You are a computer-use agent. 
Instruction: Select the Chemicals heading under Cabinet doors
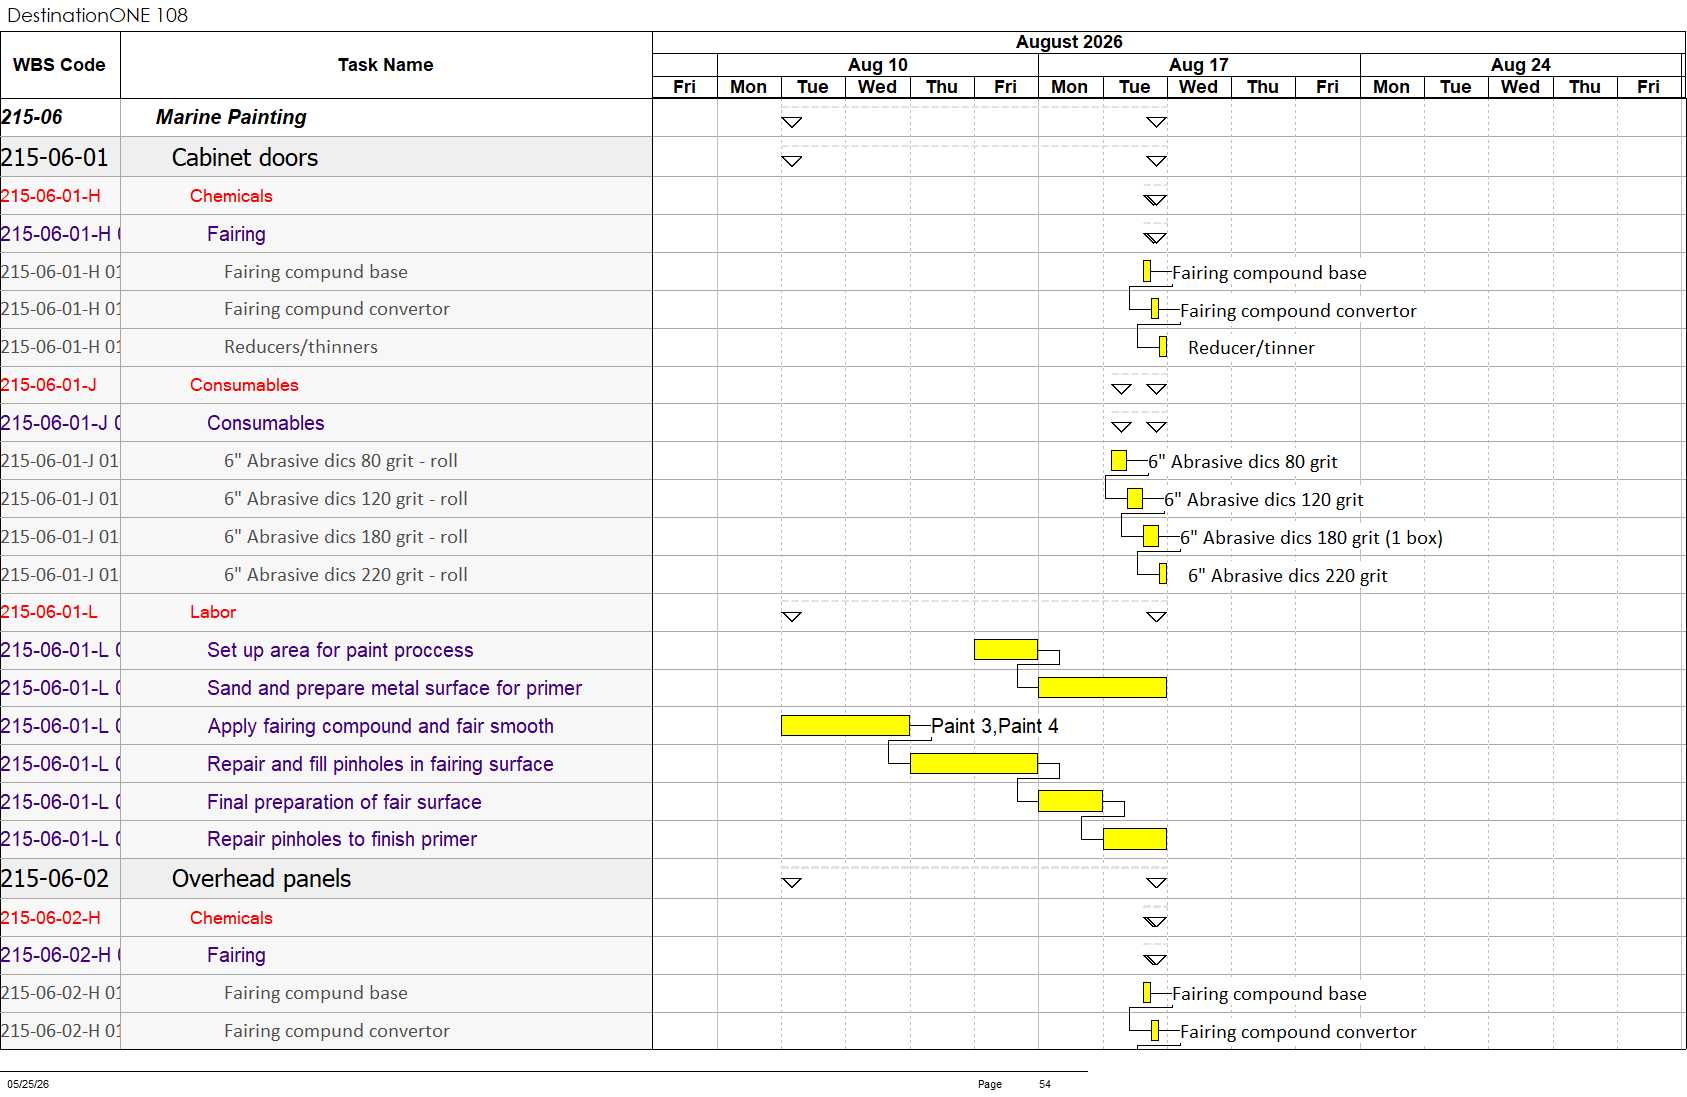coord(231,196)
